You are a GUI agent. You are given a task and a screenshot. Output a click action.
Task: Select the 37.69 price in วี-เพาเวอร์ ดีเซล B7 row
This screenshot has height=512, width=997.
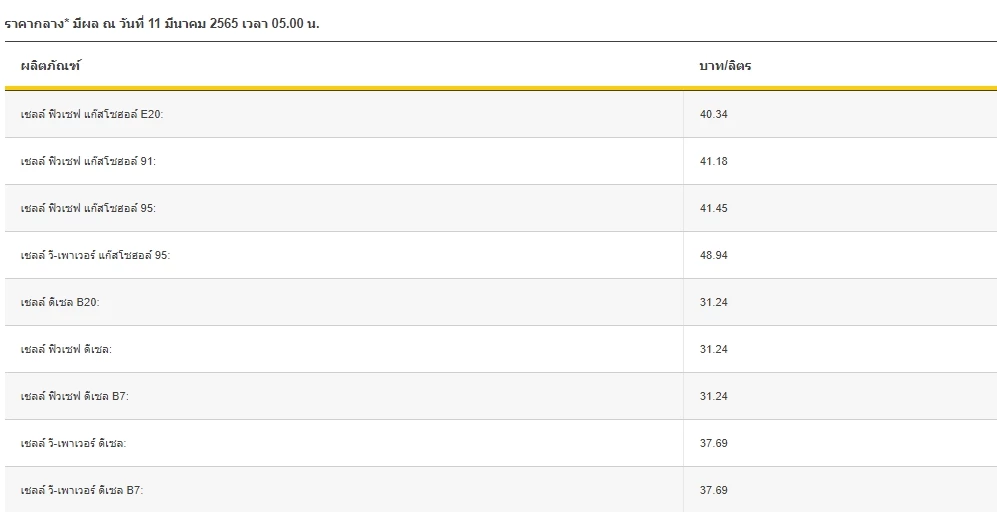(713, 491)
